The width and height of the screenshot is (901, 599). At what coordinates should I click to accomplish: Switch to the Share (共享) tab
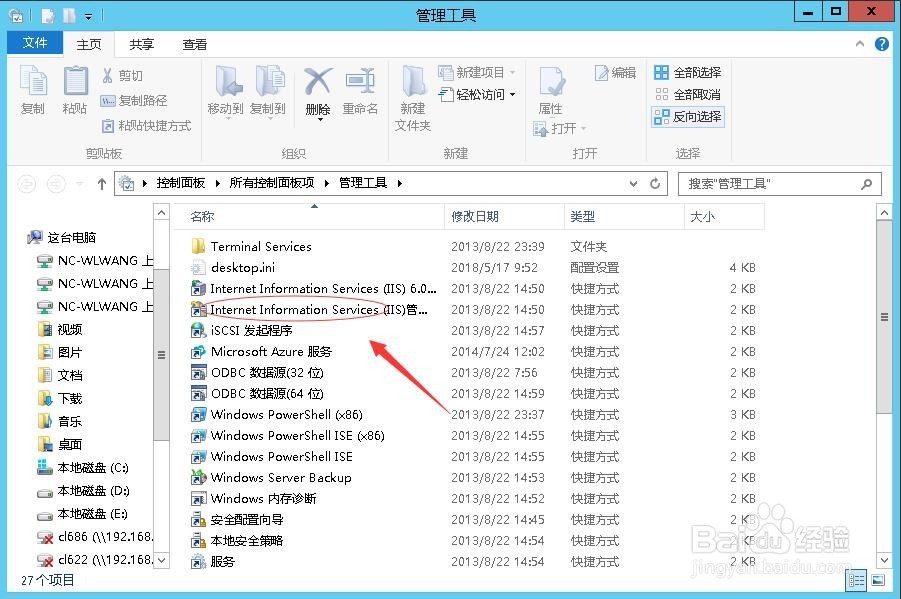(142, 44)
